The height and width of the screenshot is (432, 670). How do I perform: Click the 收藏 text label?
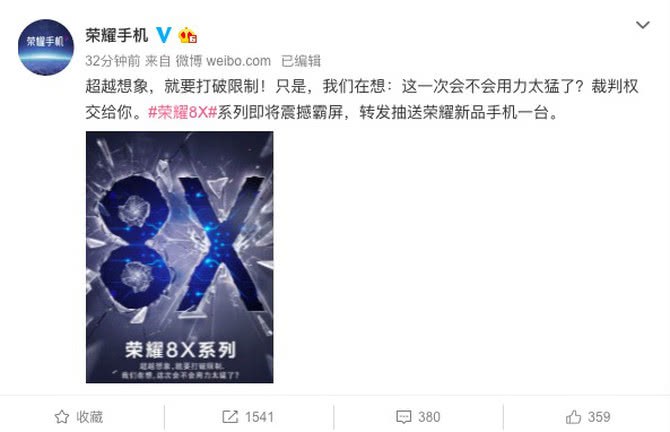tap(90, 417)
